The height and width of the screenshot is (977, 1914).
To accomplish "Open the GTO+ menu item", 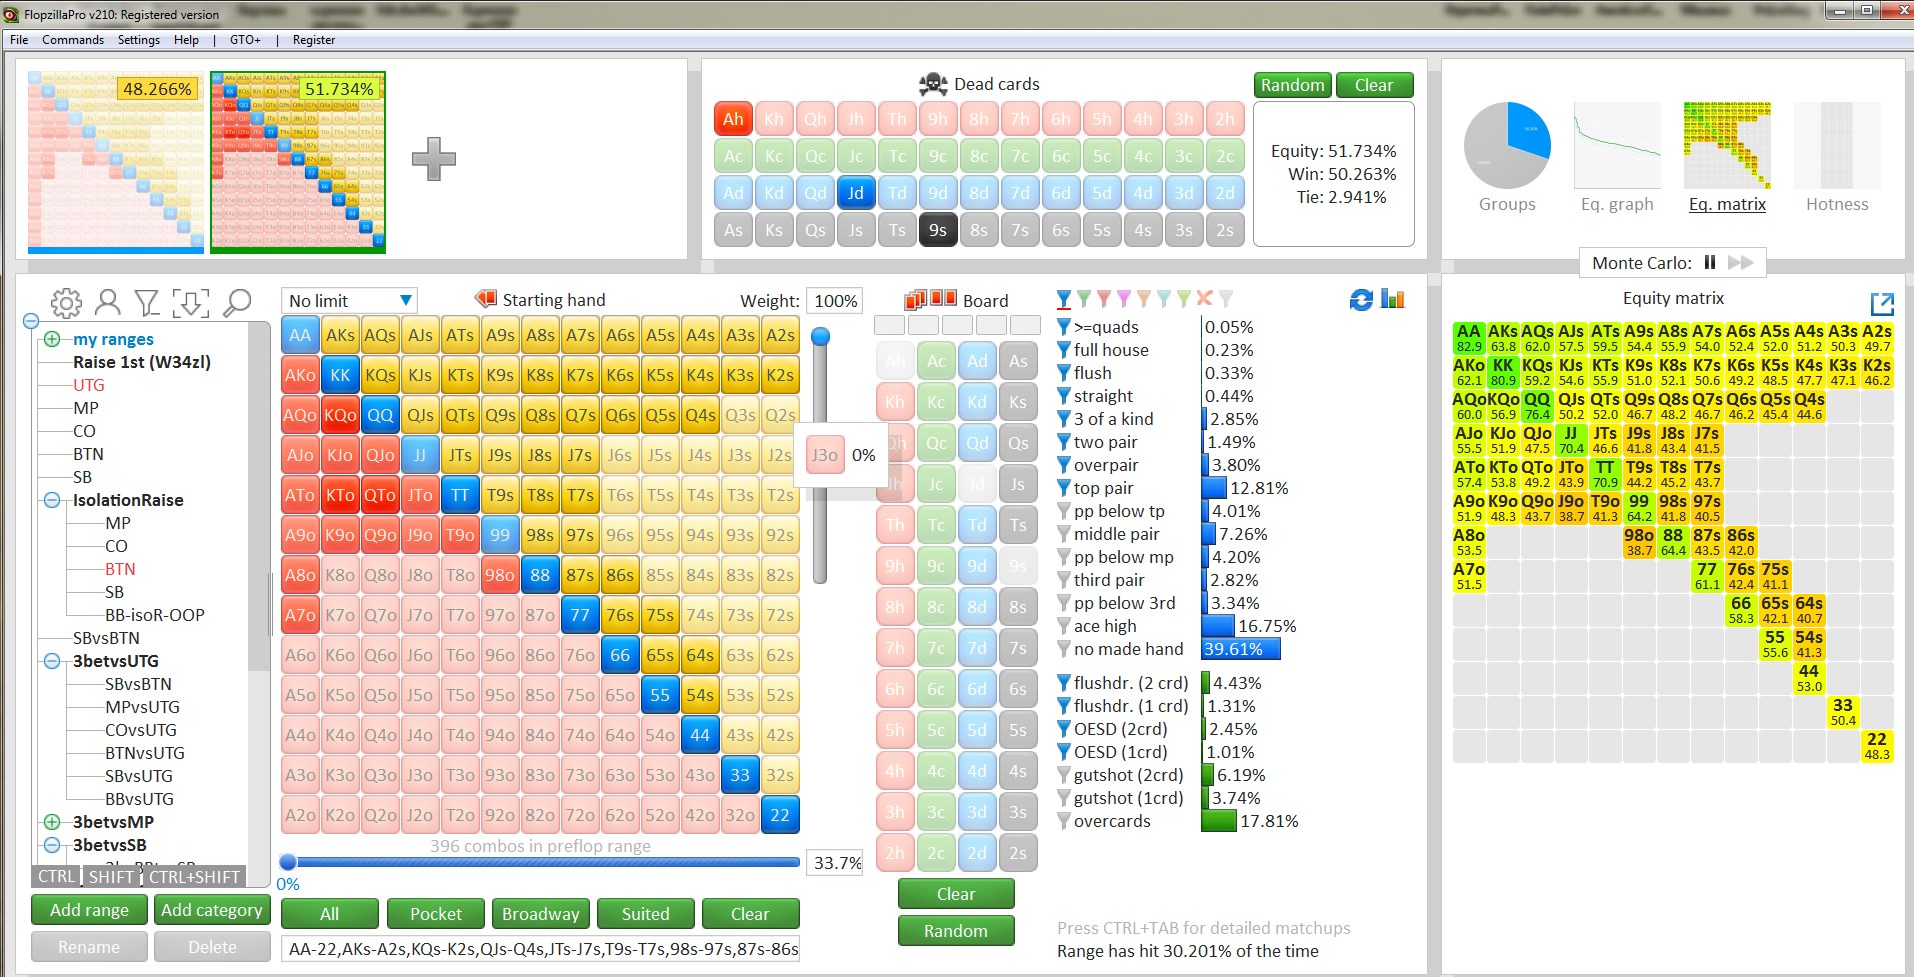I will point(245,40).
